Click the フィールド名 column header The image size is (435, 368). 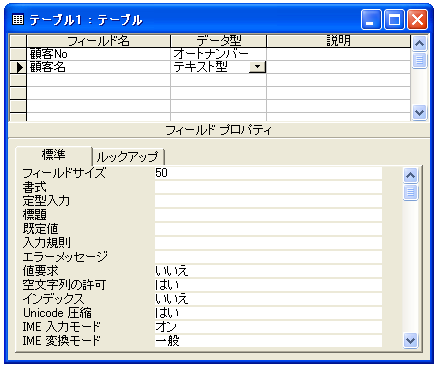98,41
